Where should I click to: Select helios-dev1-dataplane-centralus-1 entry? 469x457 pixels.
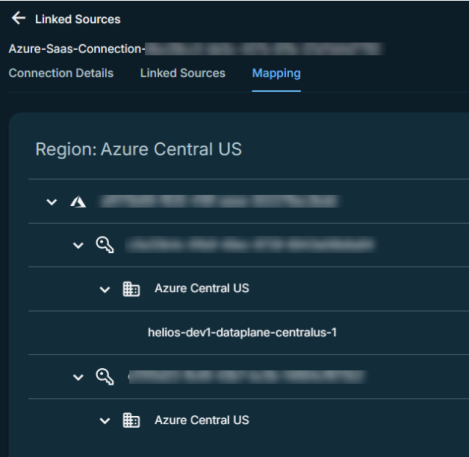(242, 332)
